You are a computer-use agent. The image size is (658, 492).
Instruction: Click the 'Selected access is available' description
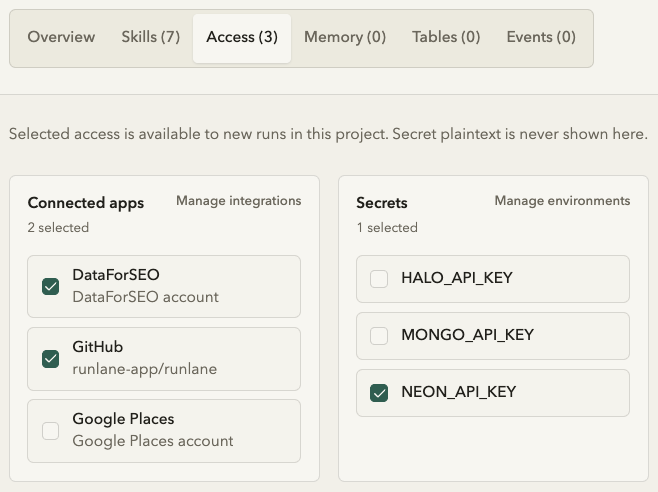coord(328,134)
